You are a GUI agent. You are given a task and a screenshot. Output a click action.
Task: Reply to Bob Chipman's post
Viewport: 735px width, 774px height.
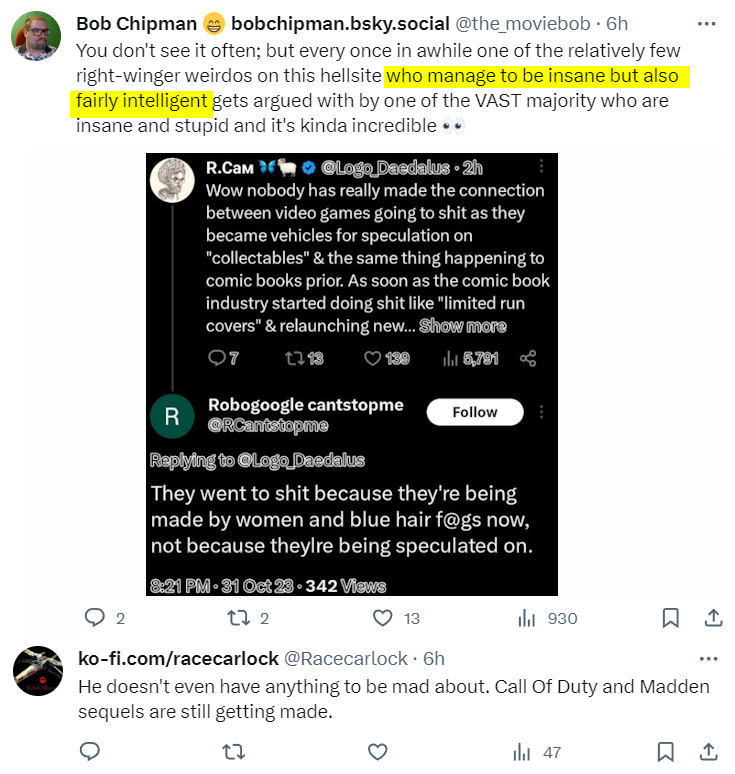(95, 619)
